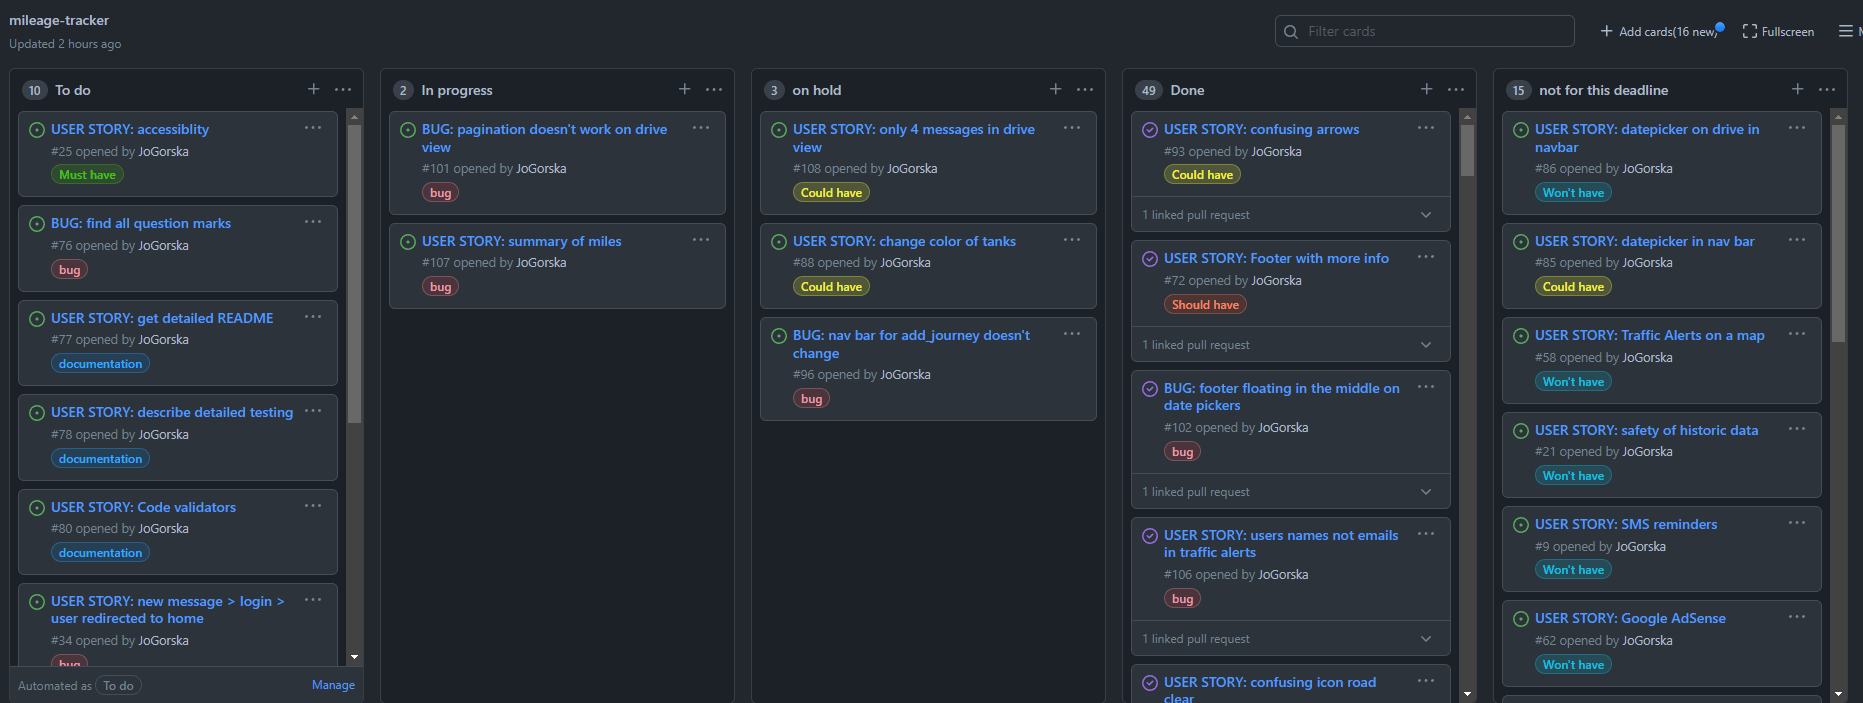Click the To do column scrollbar thumb
Image resolution: width=1863 pixels, height=703 pixels.
354,275
